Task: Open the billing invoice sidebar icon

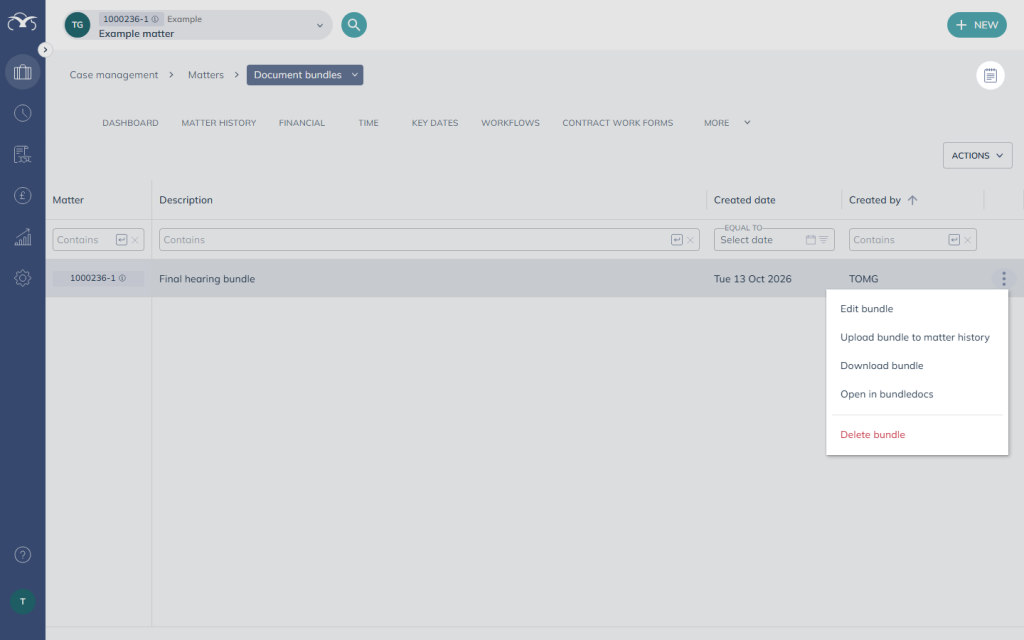Action: (x=23, y=154)
